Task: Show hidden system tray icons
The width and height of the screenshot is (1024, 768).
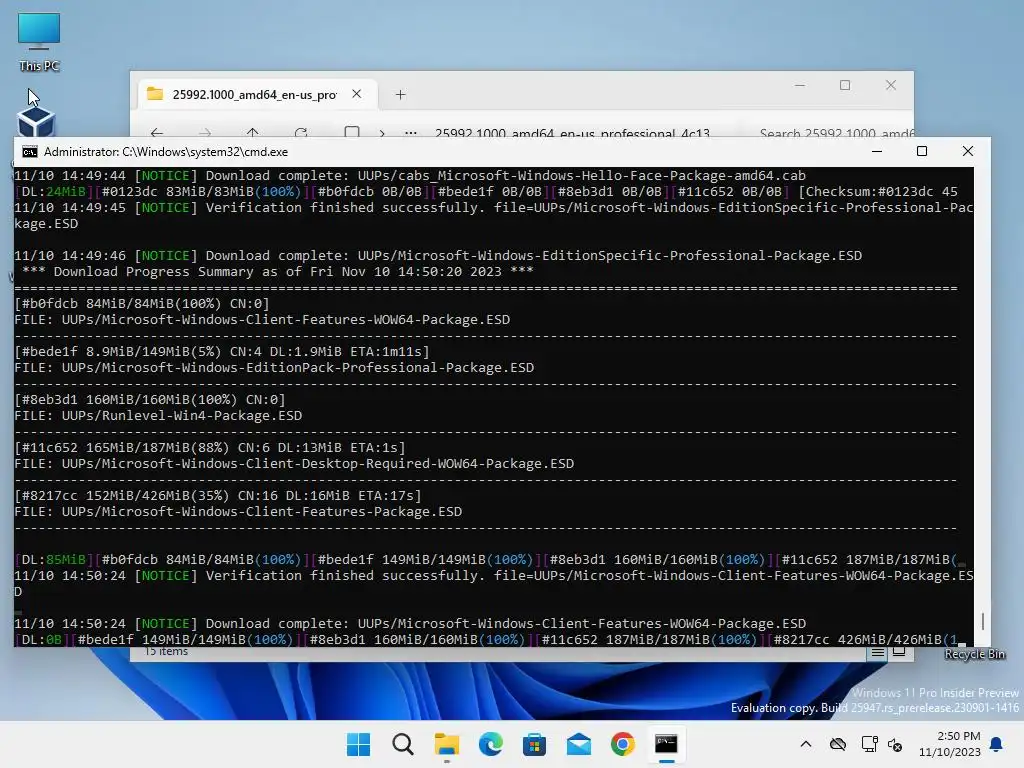Action: [x=806, y=744]
